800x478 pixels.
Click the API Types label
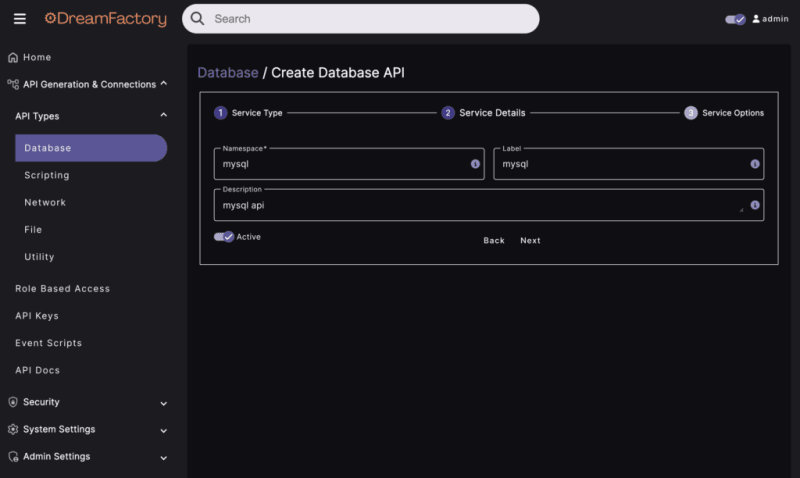tap(37, 116)
